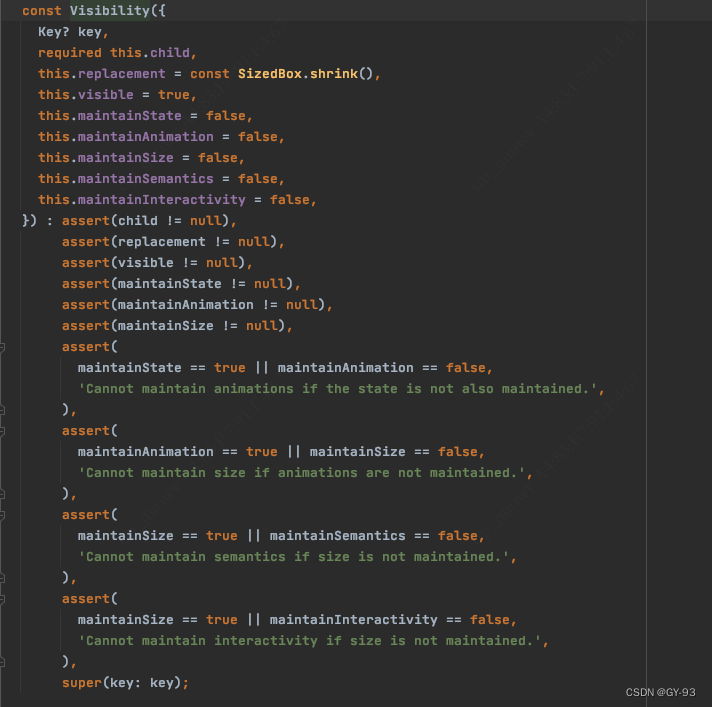Click 'maintainAnimation == true || maintainSize == false' condition
This screenshot has height=707, width=712.
point(277,451)
